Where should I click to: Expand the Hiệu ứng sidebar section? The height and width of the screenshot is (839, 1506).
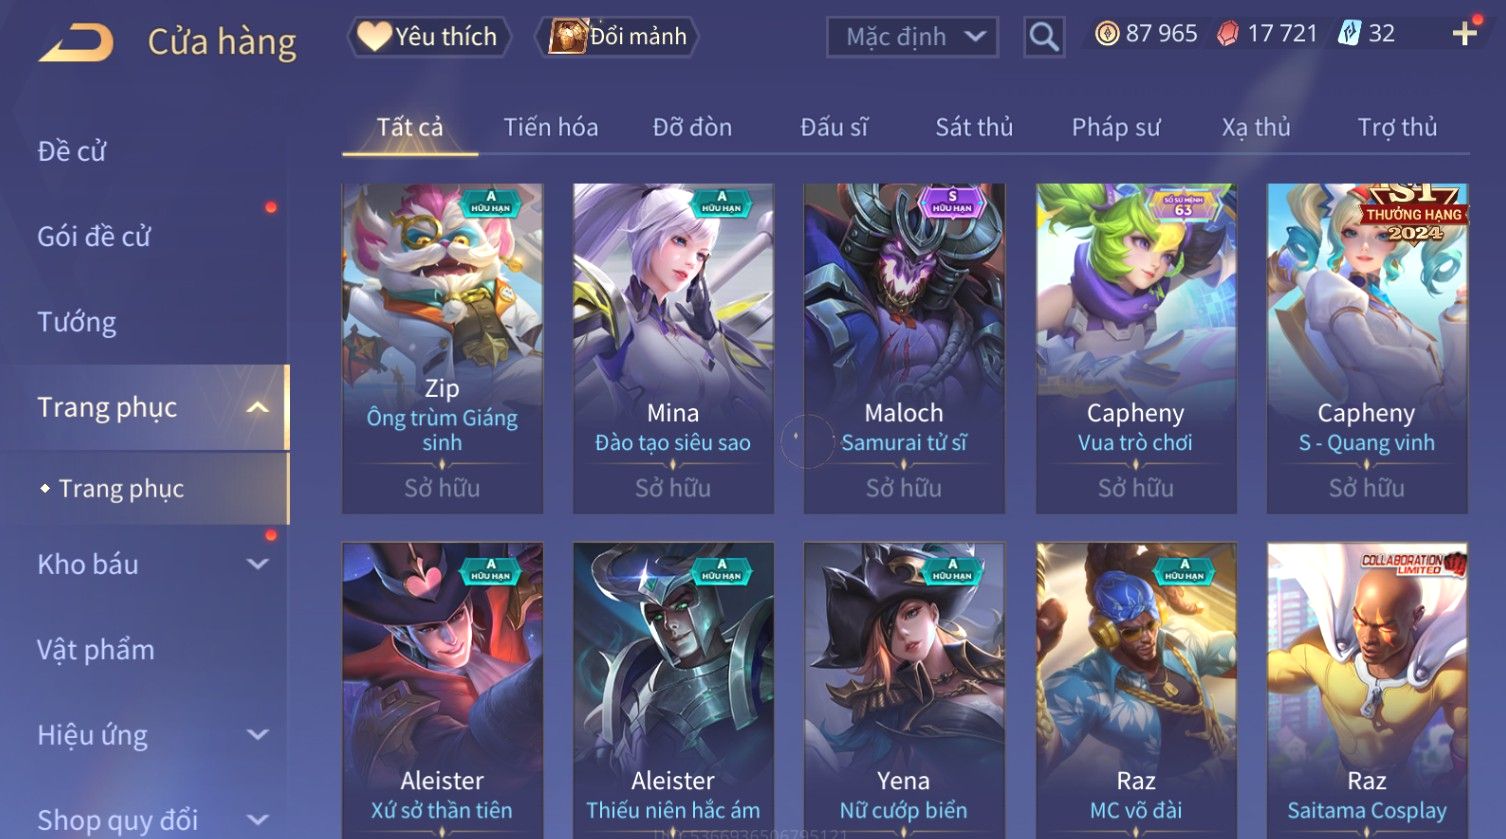coord(257,735)
